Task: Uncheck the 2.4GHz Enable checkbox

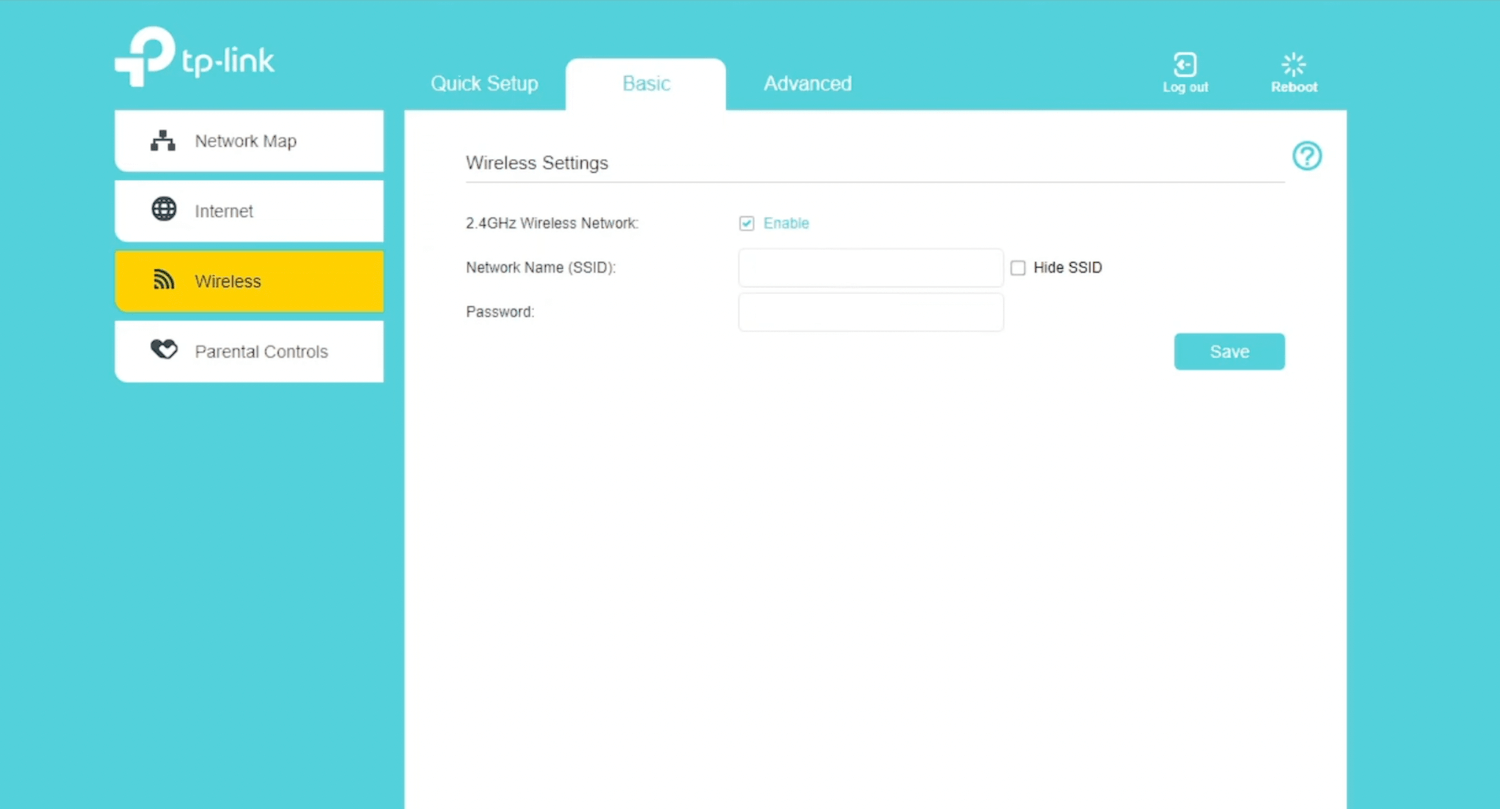Action: tap(747, 223)
